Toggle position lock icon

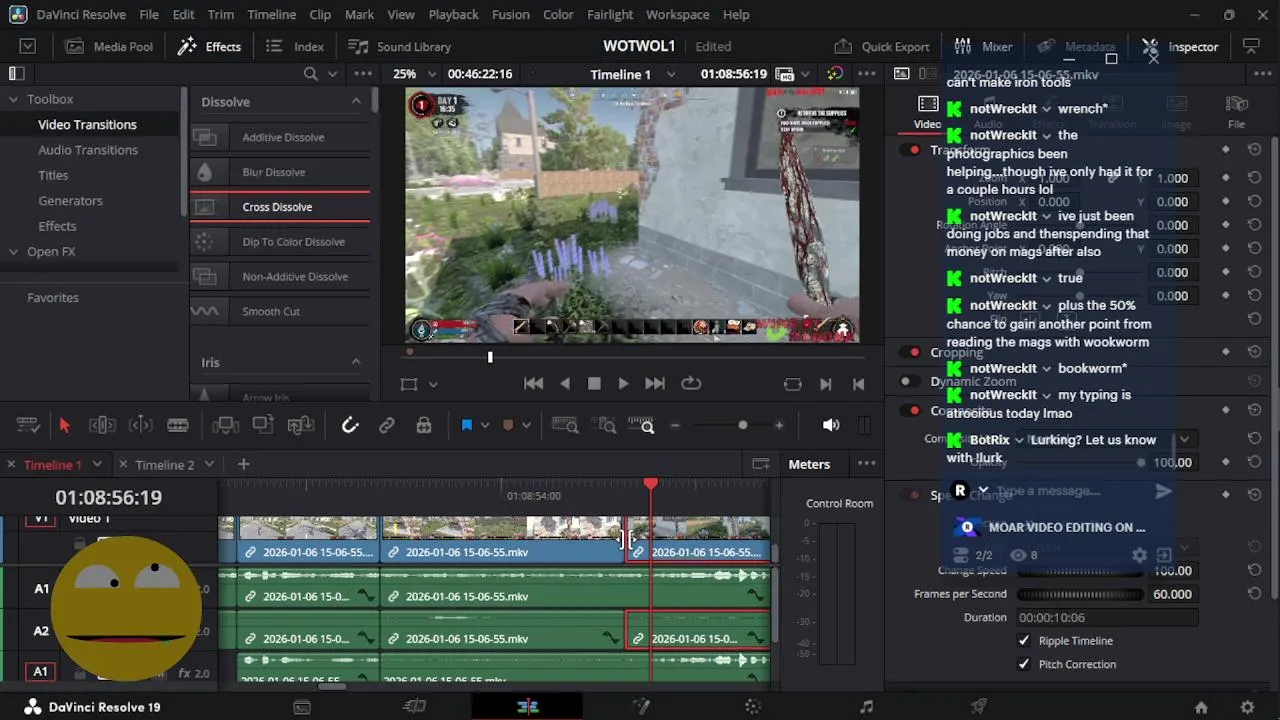tap(424, 425)
